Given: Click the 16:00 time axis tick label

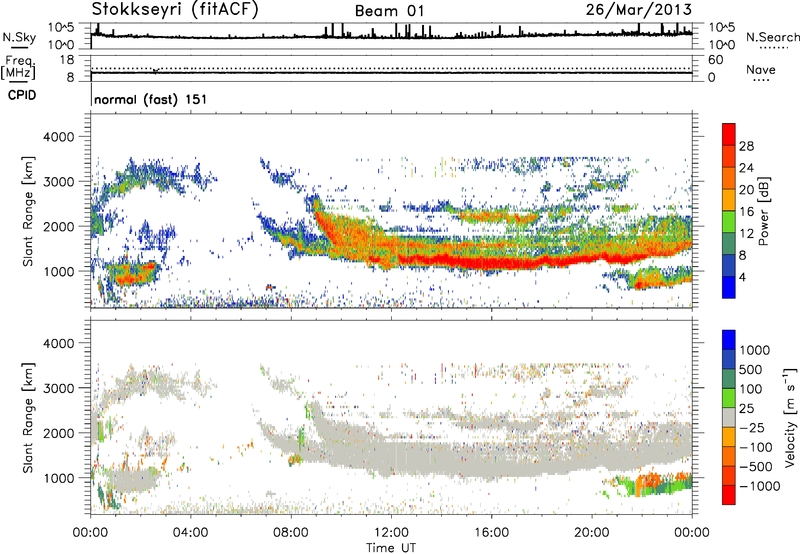Looking at the screenshot, I should [x=491, y=533].
